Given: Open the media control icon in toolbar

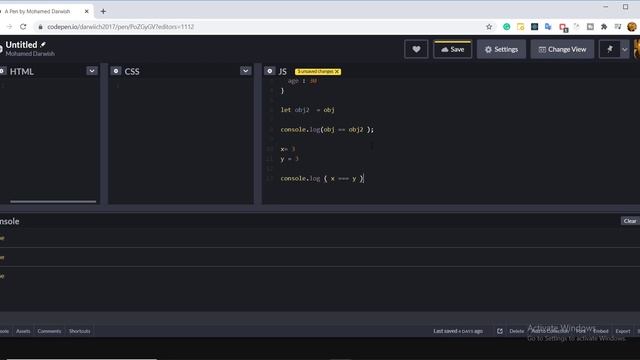Looking at the screenshot, I should click(618, 27).
